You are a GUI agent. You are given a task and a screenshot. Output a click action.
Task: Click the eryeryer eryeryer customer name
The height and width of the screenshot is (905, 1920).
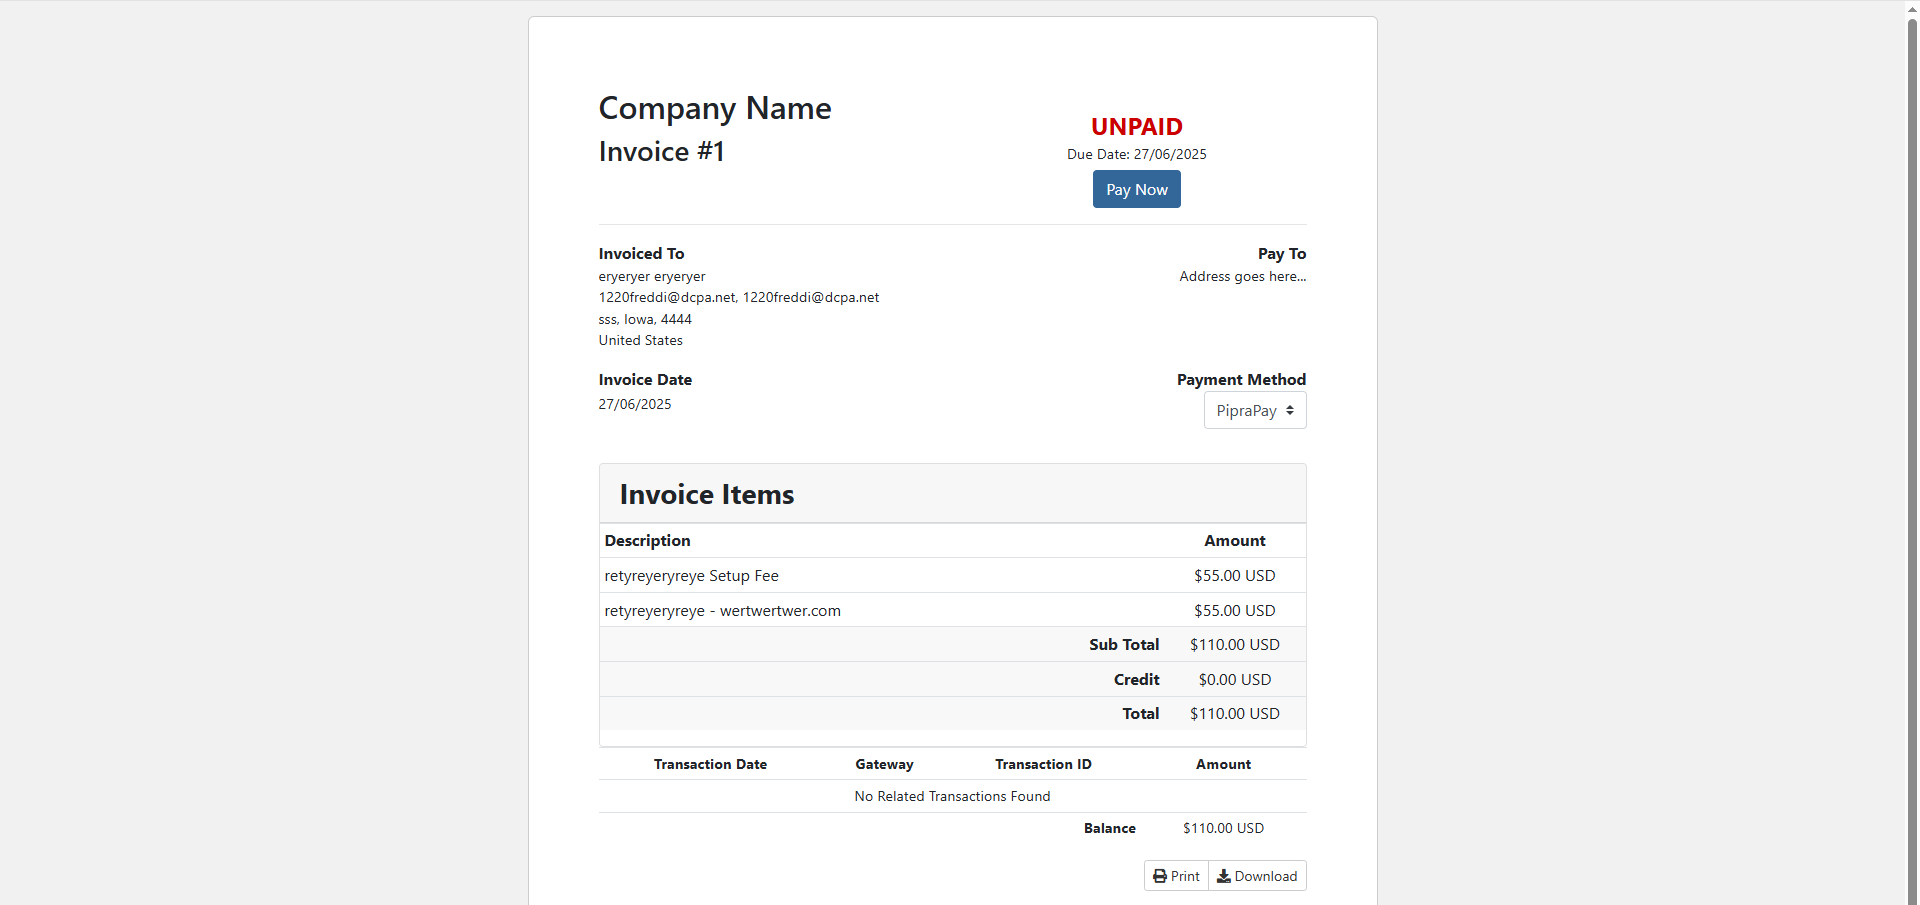pos(652,276)
